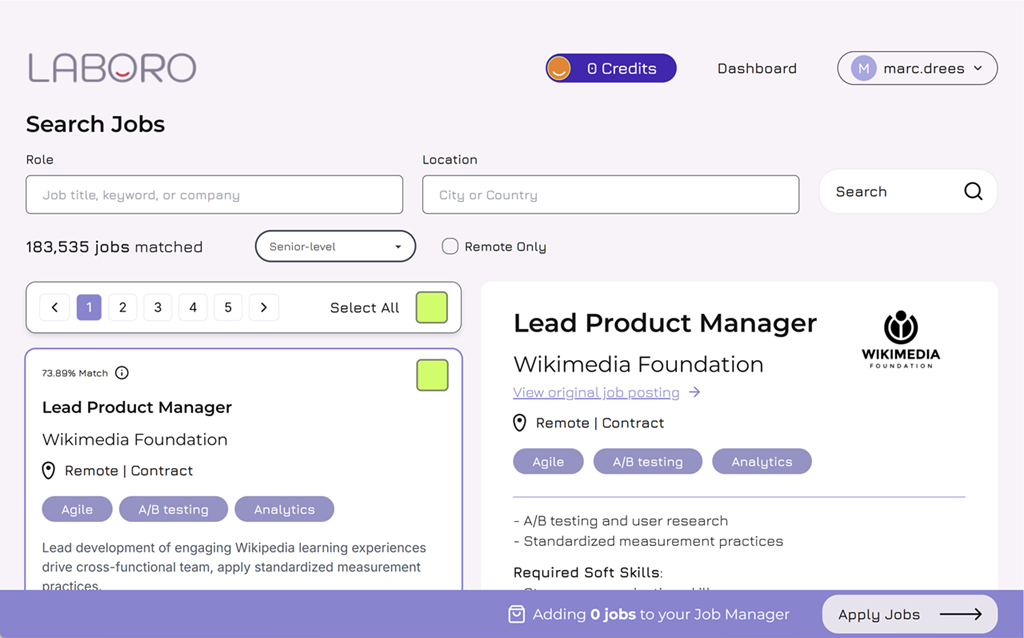
Task: Click the Laboro logo
Action: [x=112, y=68]
